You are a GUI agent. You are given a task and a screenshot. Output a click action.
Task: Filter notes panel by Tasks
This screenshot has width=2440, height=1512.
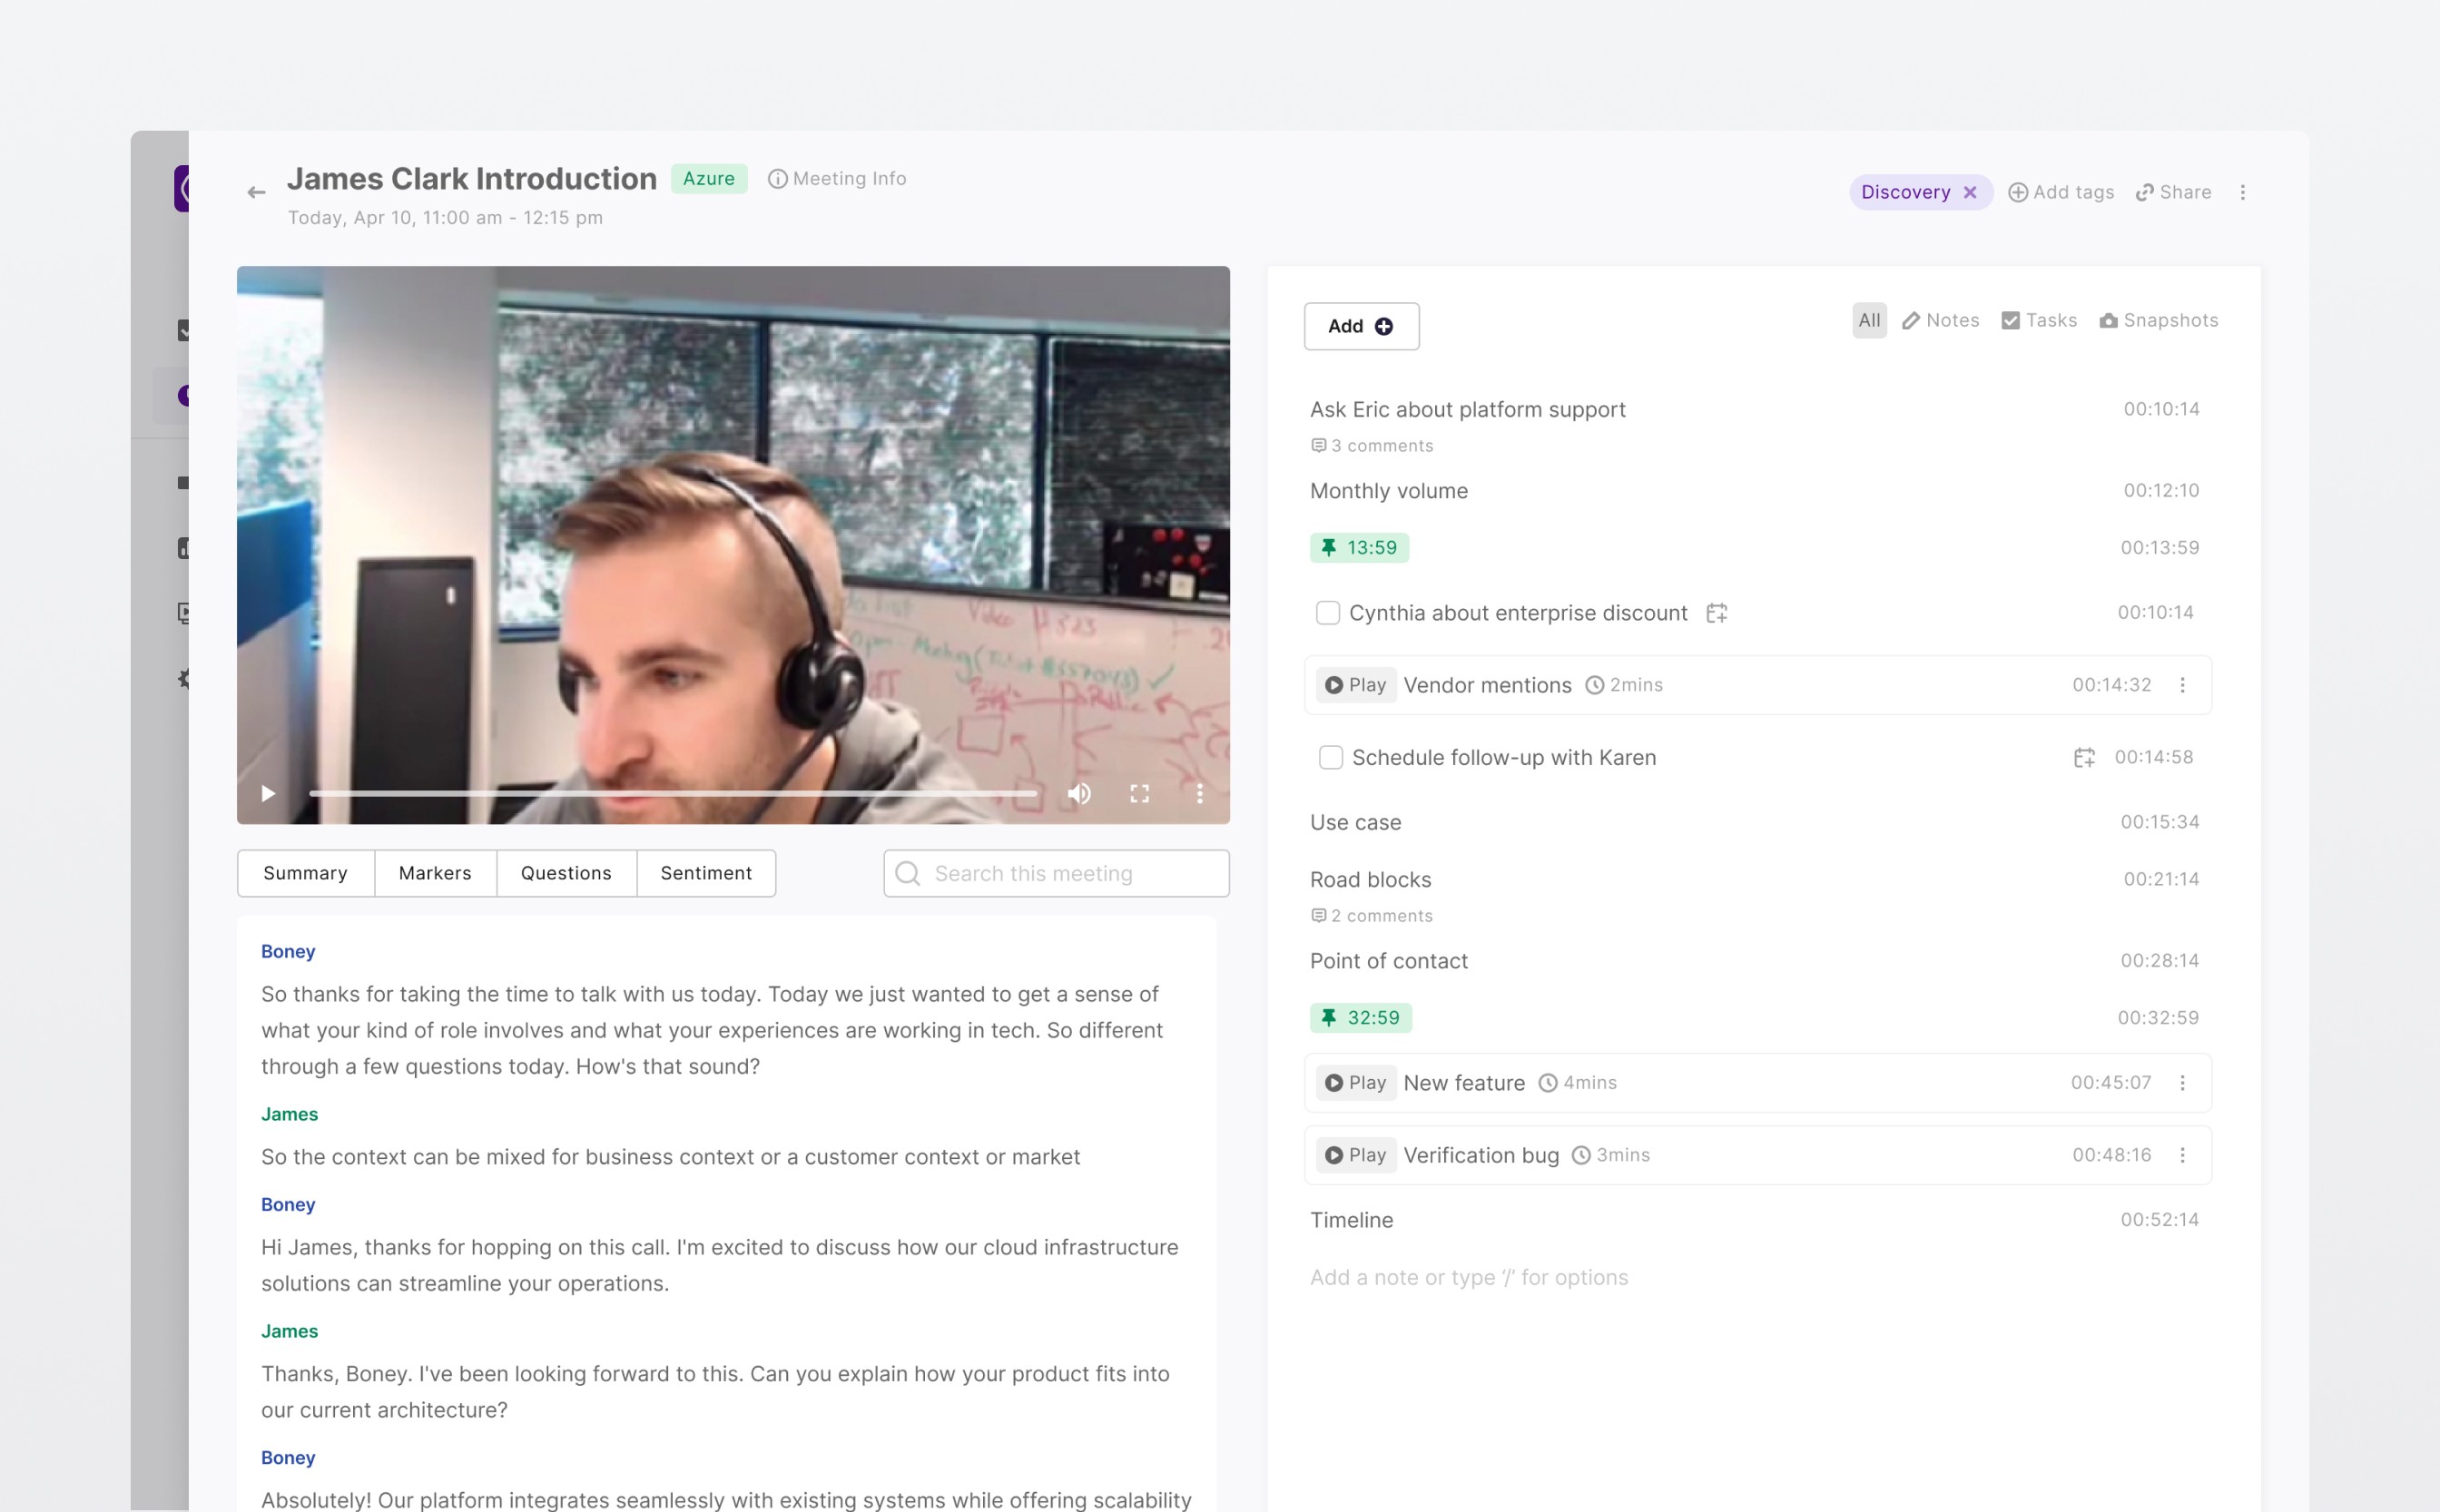tap(2039, 320)
